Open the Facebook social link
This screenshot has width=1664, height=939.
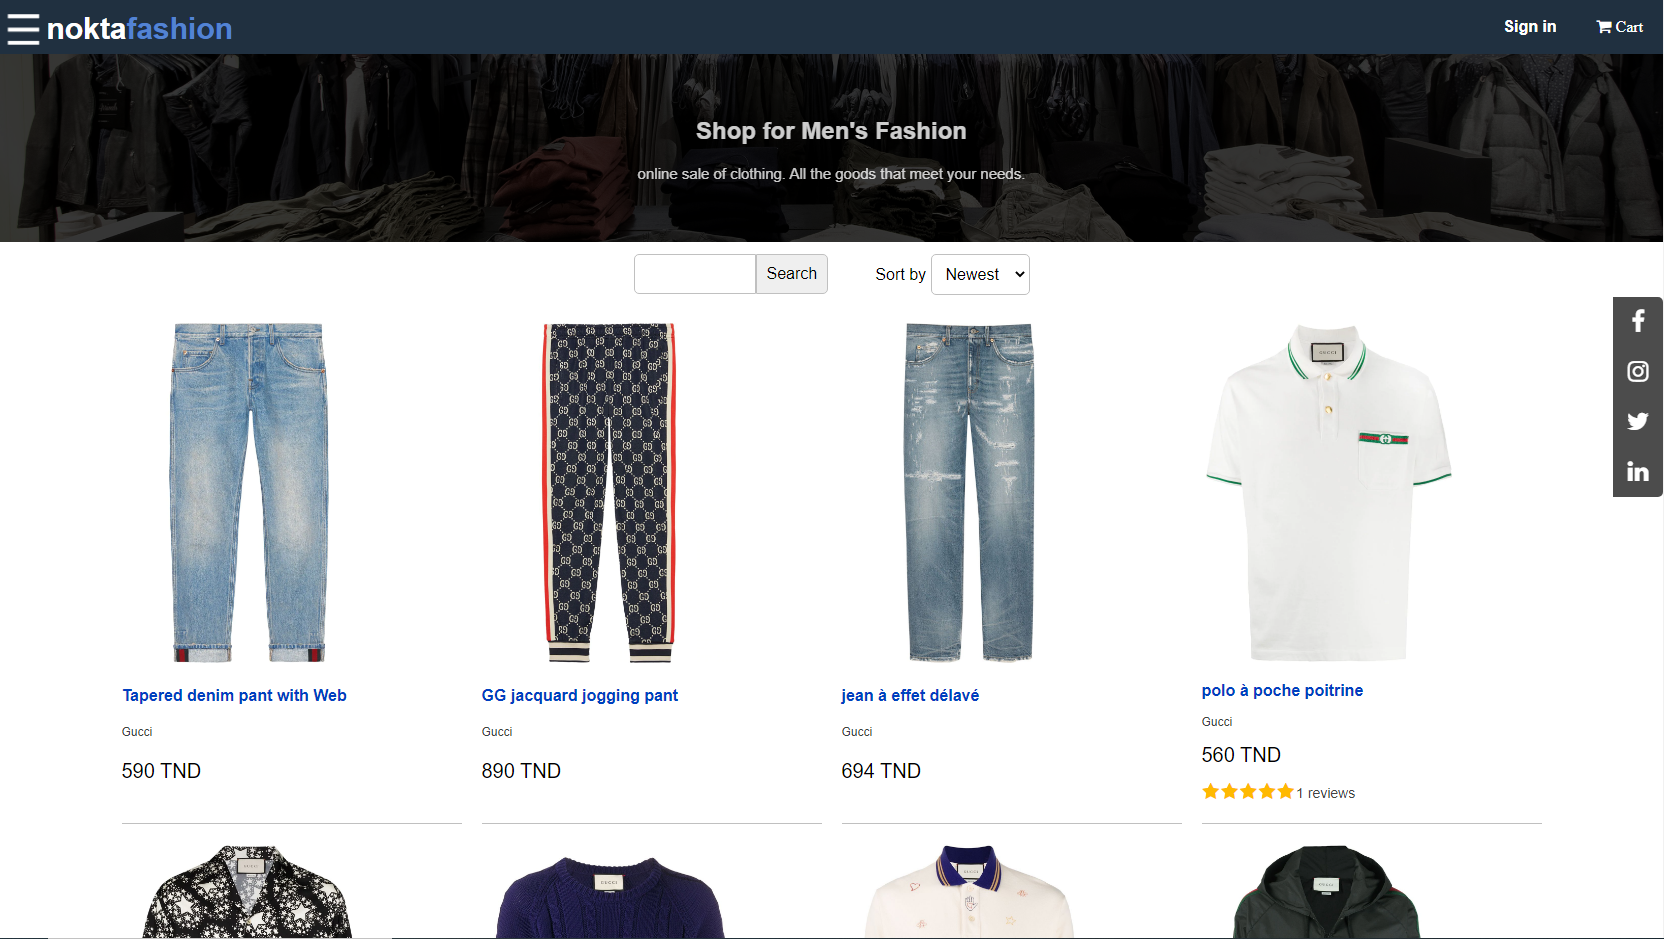point(1638,321)
